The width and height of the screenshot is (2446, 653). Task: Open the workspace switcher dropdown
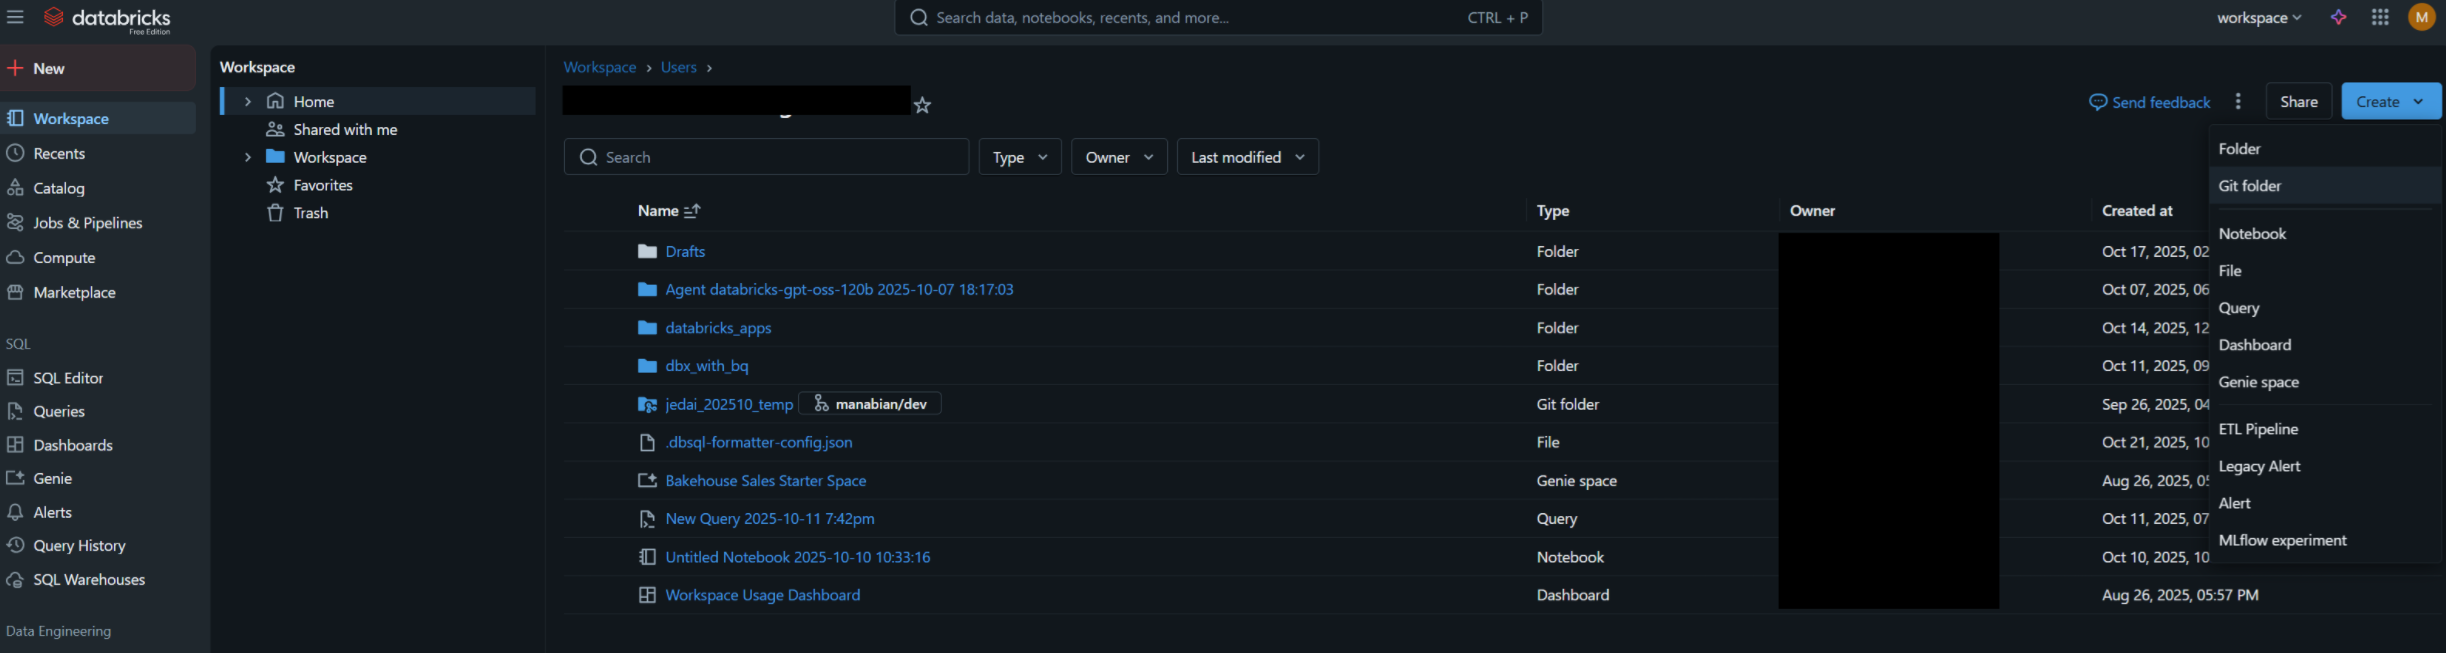(x=2259, y=18)
